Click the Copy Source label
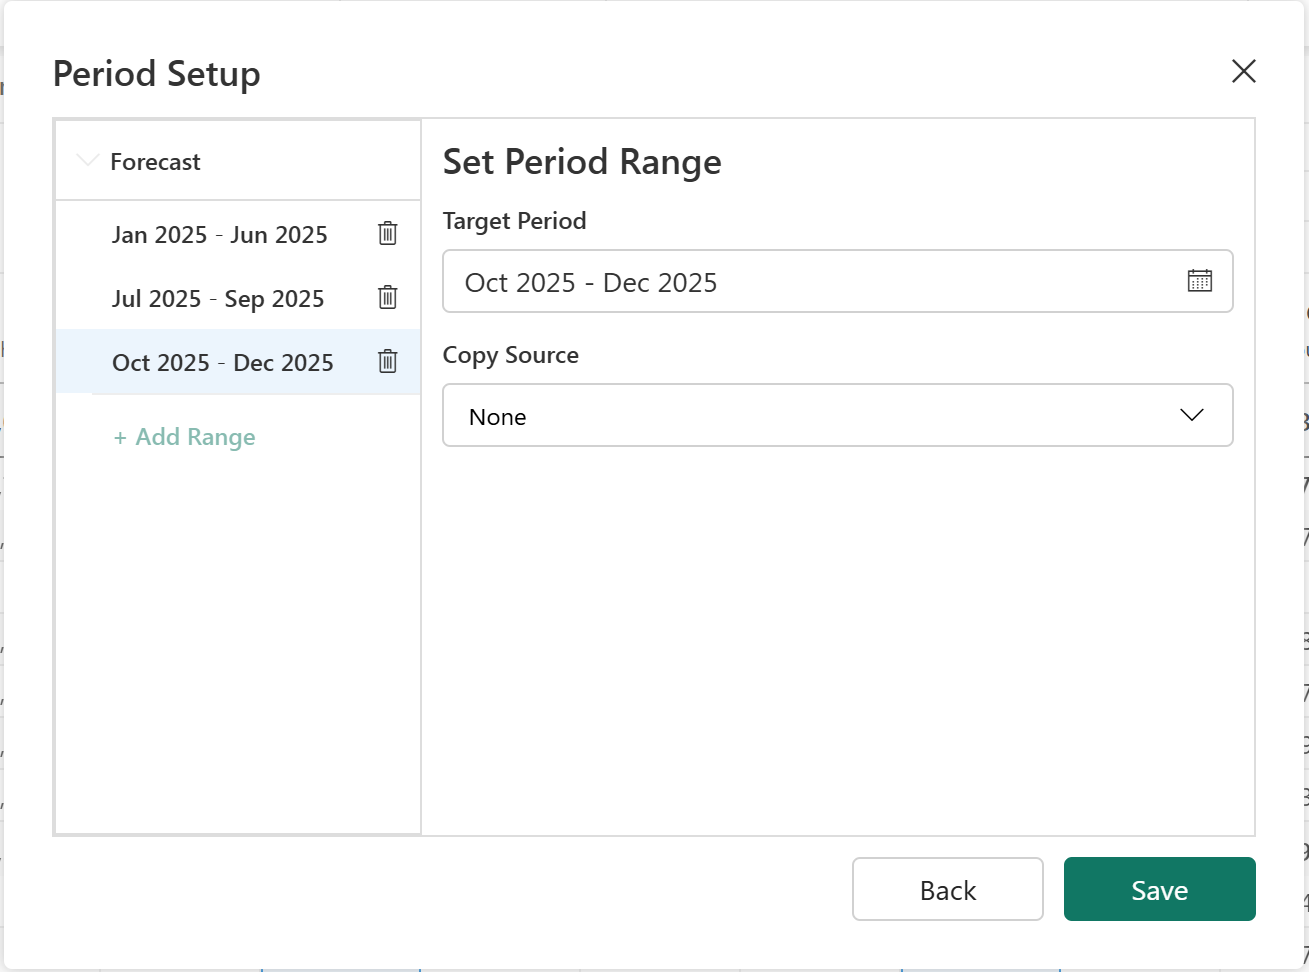Screen dimensions: 1309x972 point(510,355)
